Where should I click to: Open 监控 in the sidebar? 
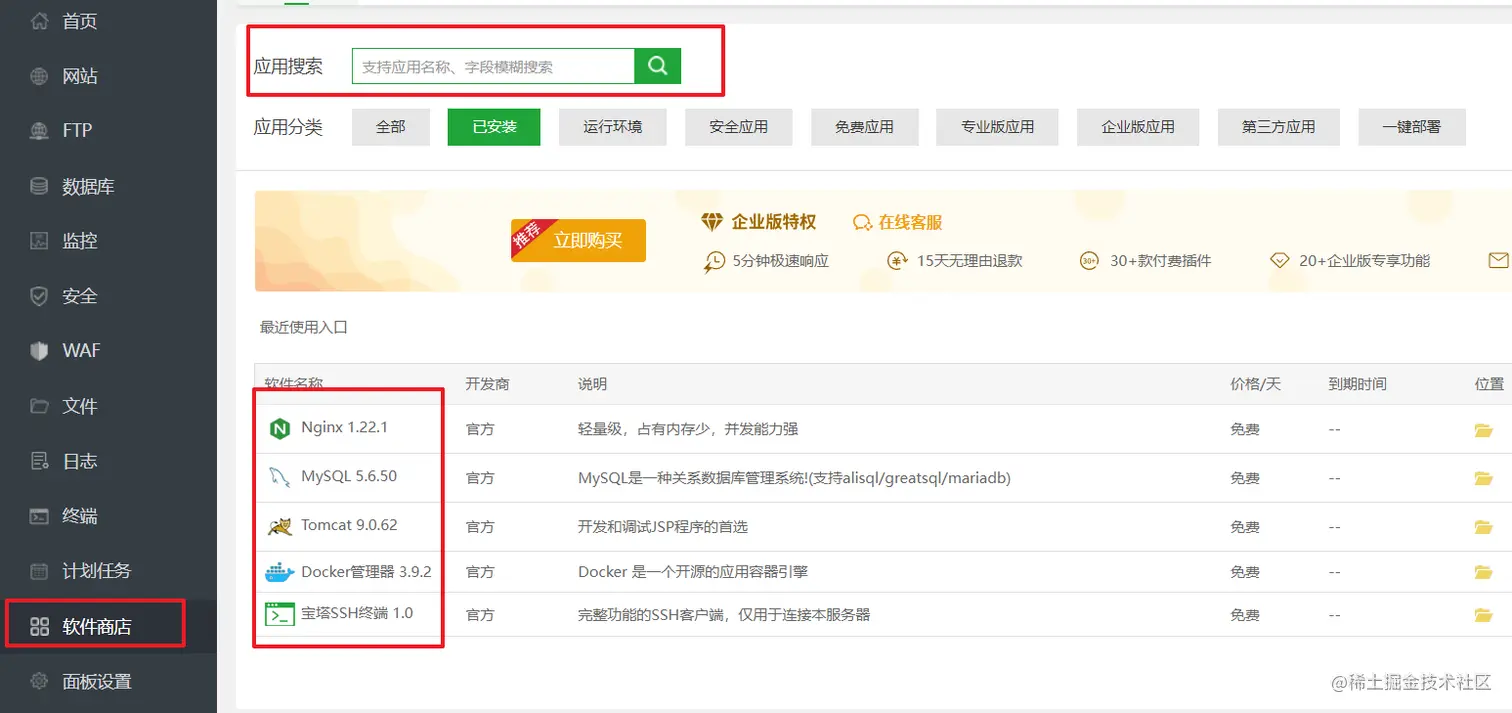[x=80, y=241]
